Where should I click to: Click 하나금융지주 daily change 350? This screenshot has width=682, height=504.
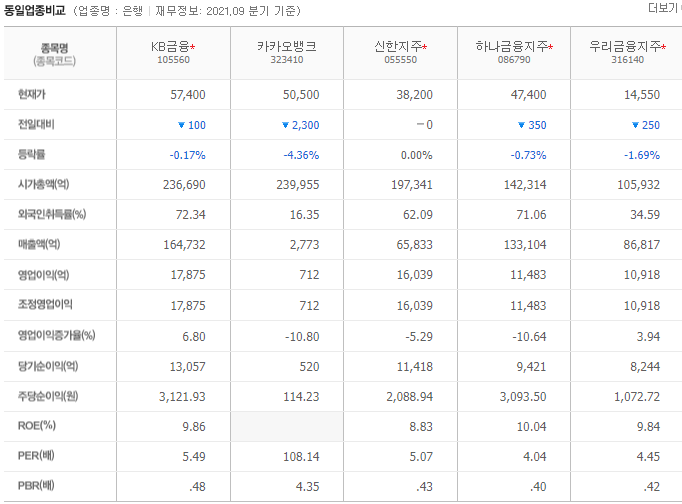pos(537,125)
